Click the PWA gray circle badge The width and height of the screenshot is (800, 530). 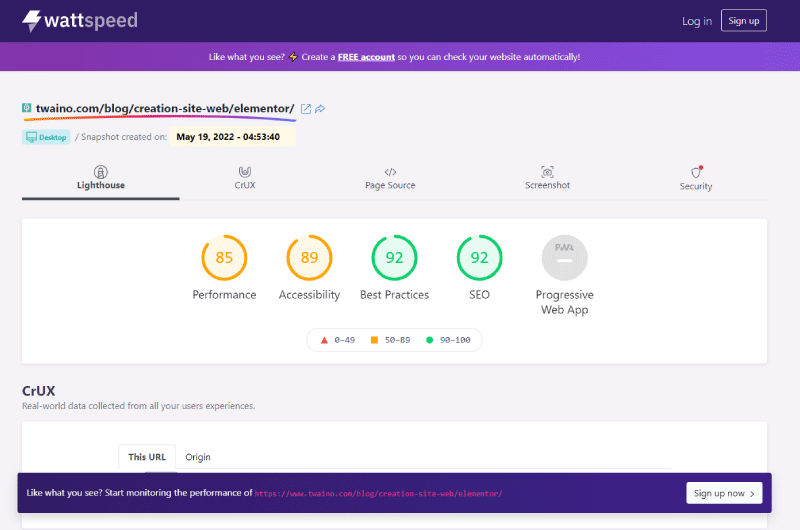(564, 258)
